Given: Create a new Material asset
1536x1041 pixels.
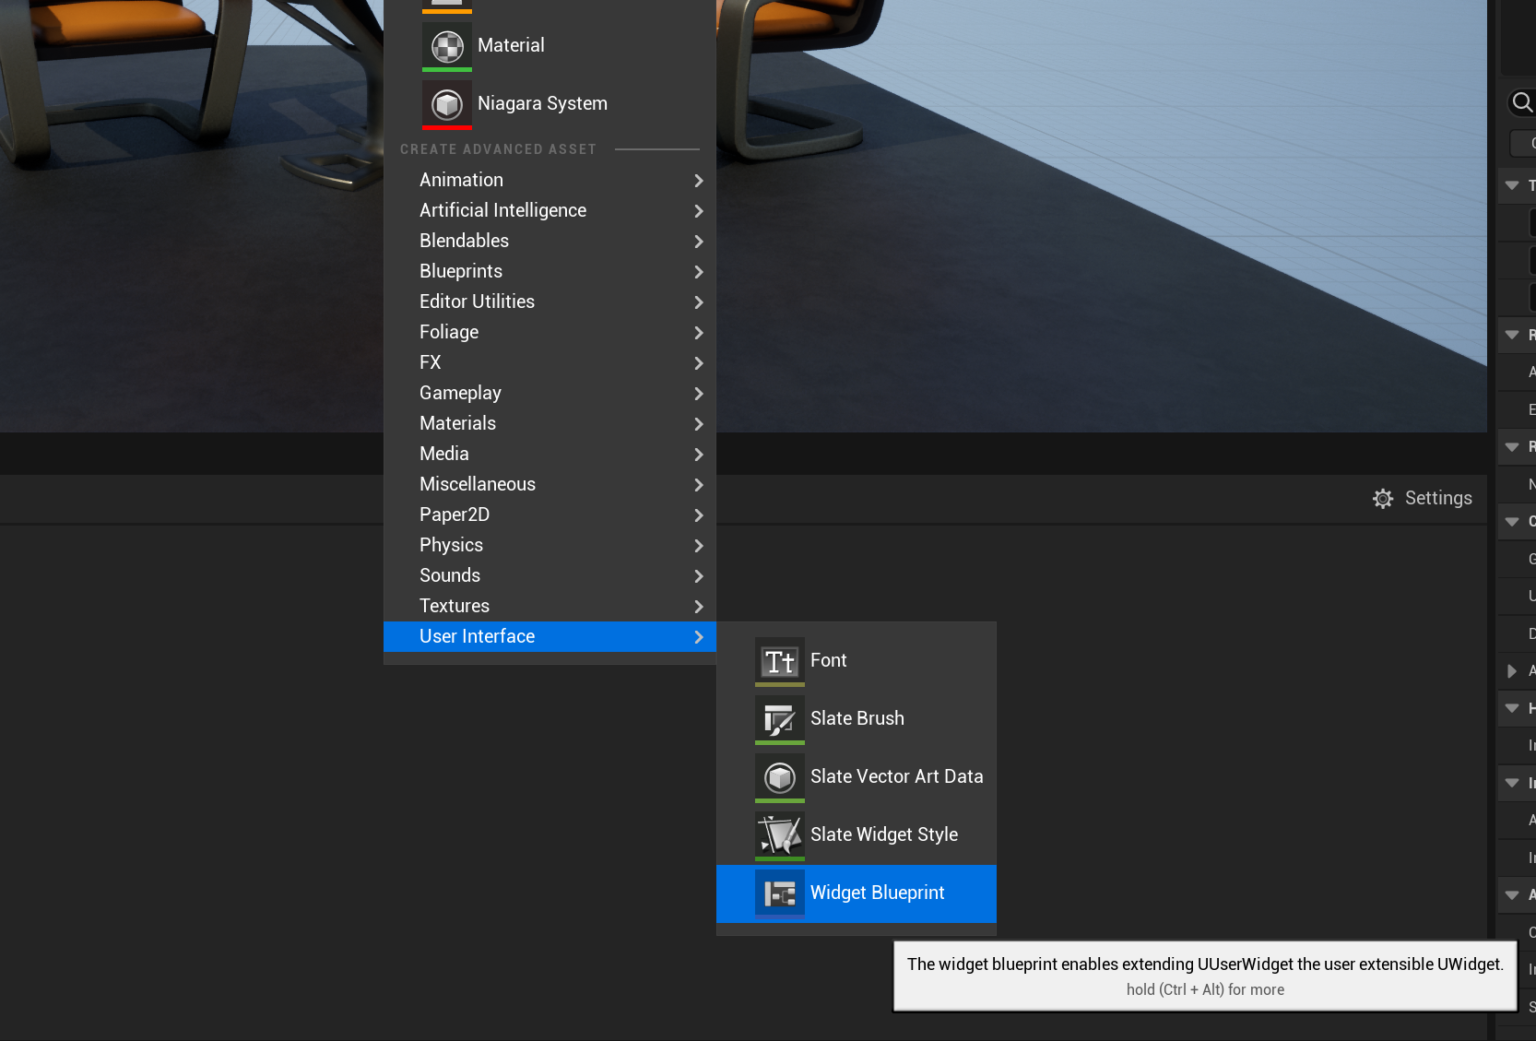Looking at the screenshot, I should [x=510, y=45].
